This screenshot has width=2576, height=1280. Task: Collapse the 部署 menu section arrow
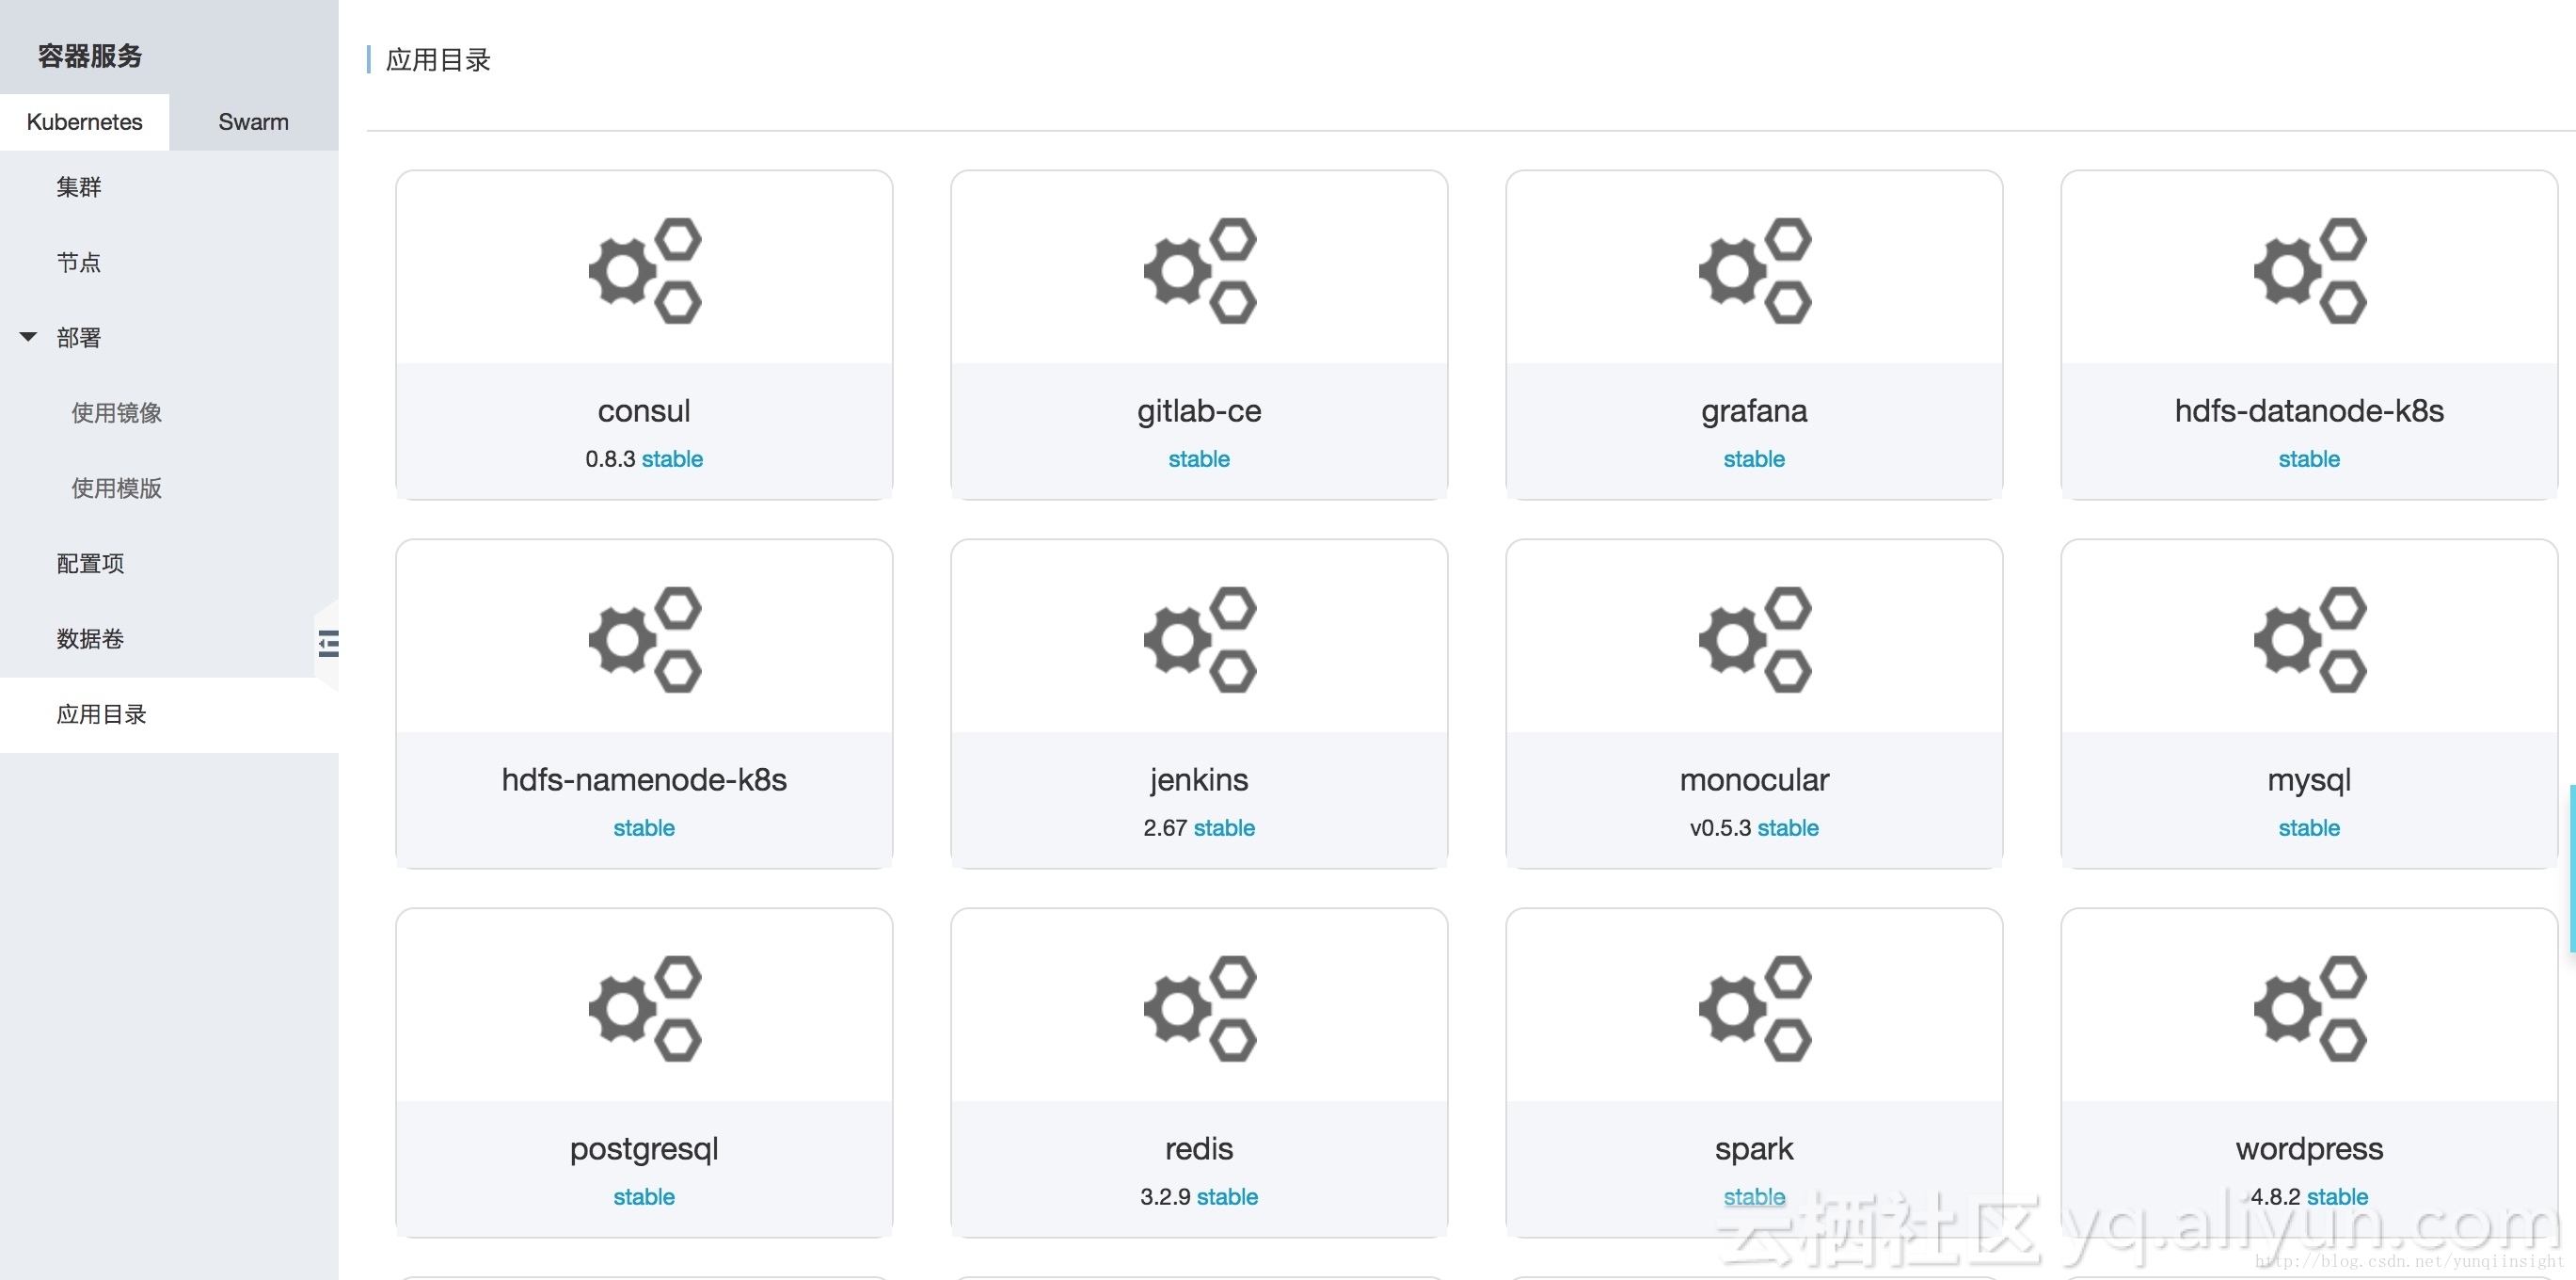pos(28,337)
